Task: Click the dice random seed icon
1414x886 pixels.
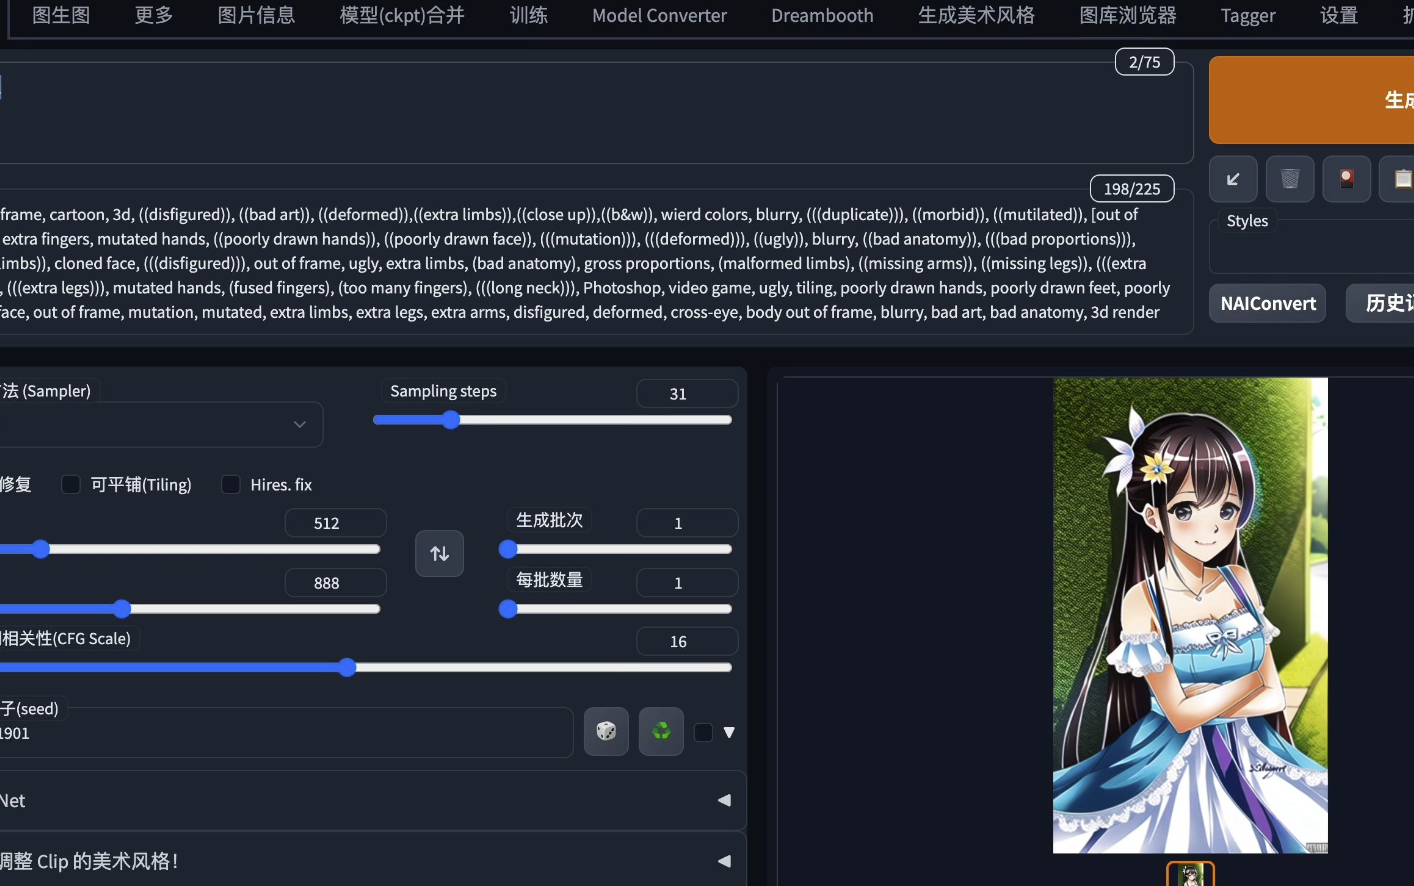Action: point(606,731)
